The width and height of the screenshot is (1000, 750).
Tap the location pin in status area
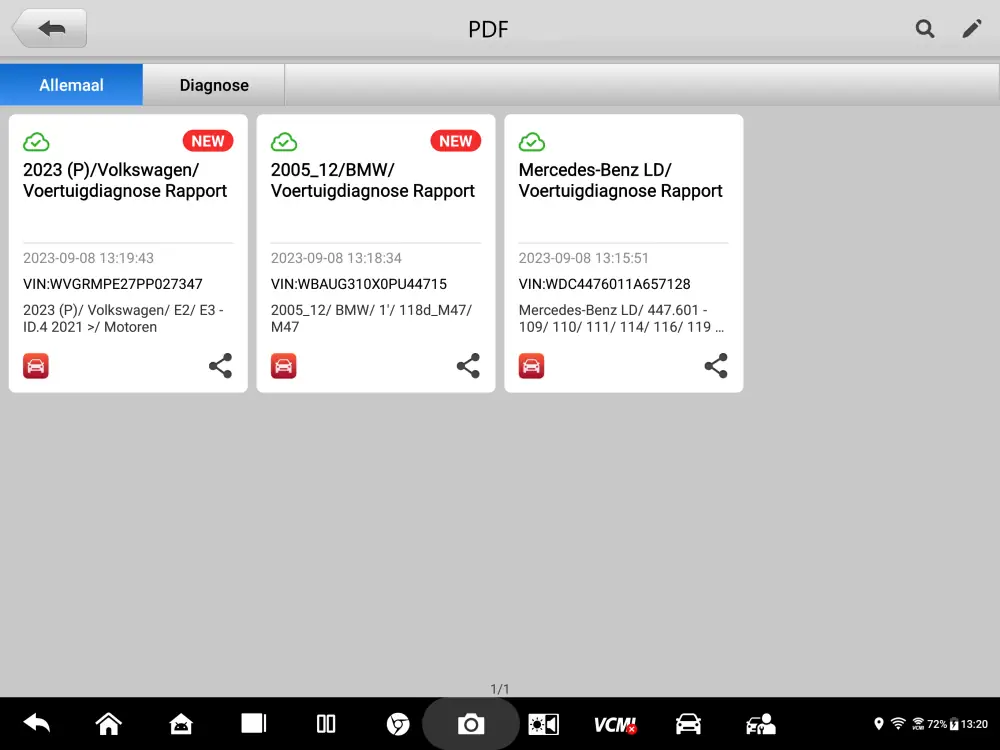point(879,724)
